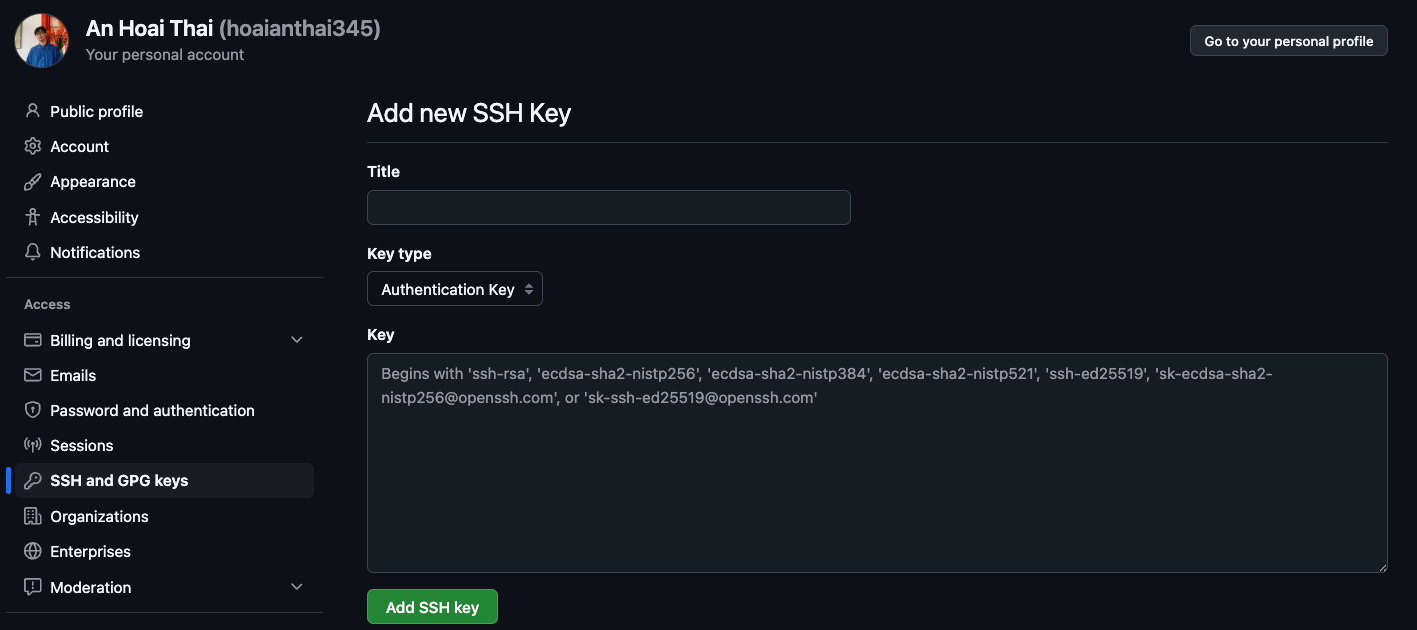The image size is (1417, 630).
Task: Open the Organizations settings page
Action: coord(99,516)
